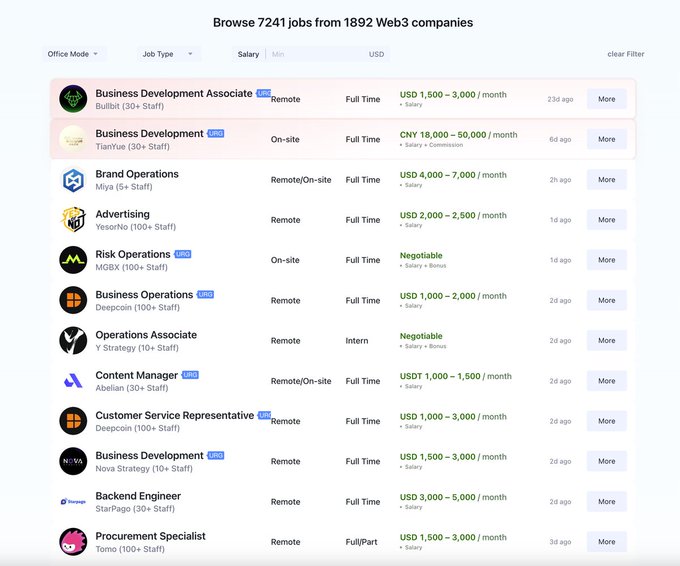The width and height of the screenshot is (680, 566).
Task: Click URG badge next to Risk Operations
Action: point(183,254)
